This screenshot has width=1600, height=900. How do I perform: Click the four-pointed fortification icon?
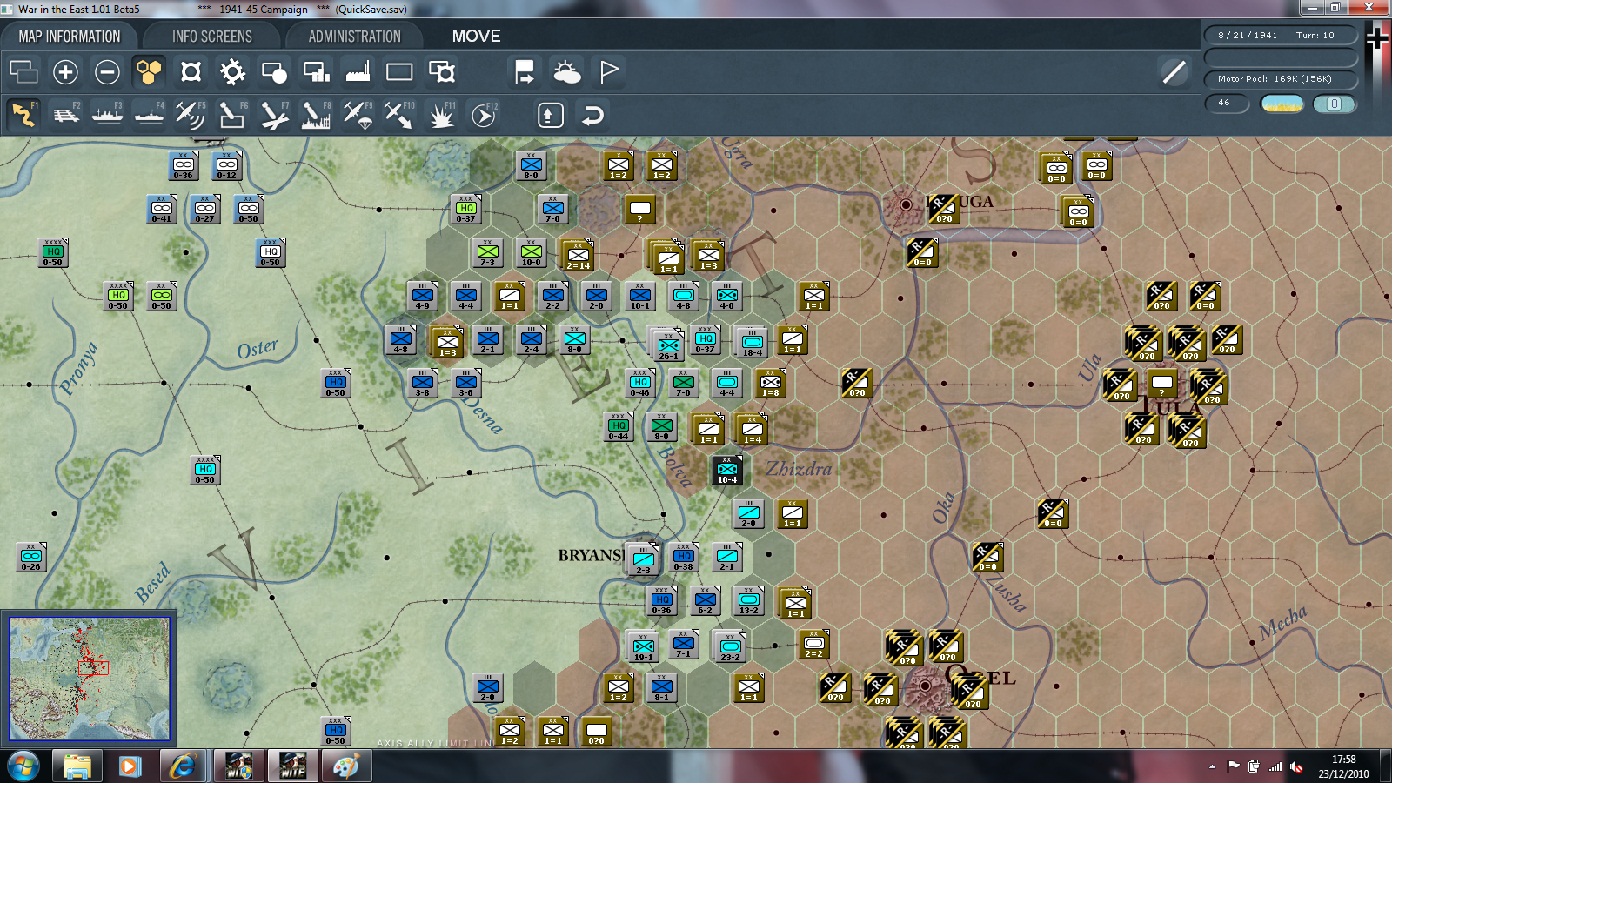pos(191,72)
